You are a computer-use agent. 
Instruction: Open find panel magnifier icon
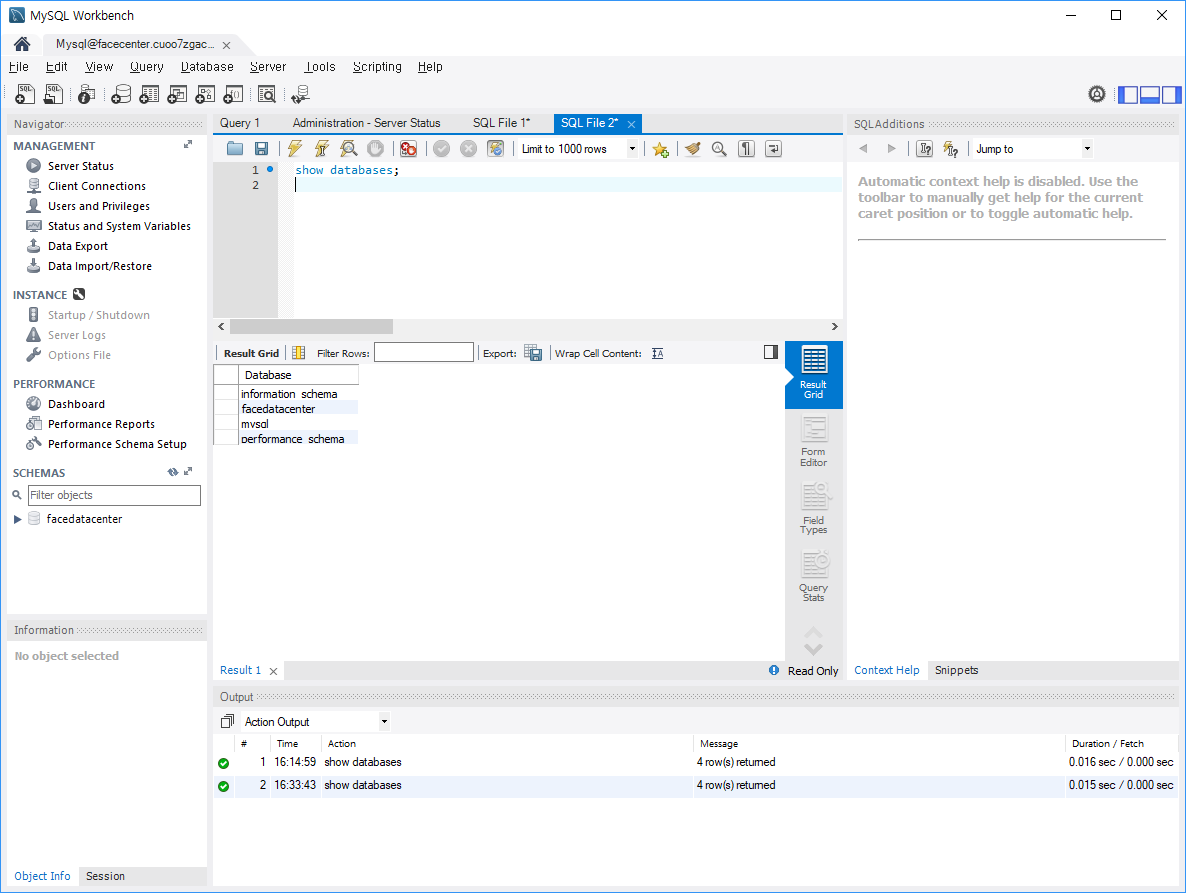[x=719, y=149]
